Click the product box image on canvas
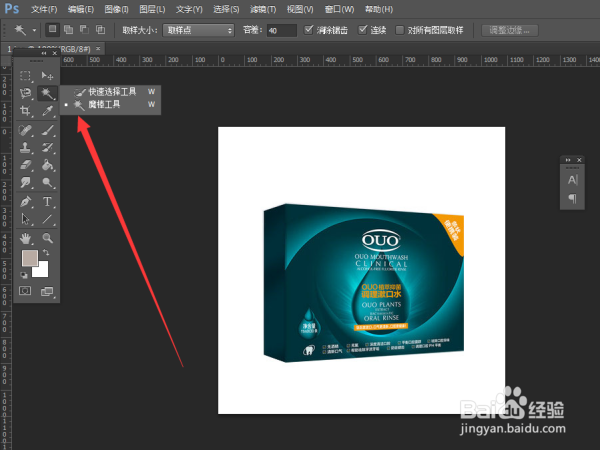The height and width of the screenshot is (450, 600). click(364, 282)
